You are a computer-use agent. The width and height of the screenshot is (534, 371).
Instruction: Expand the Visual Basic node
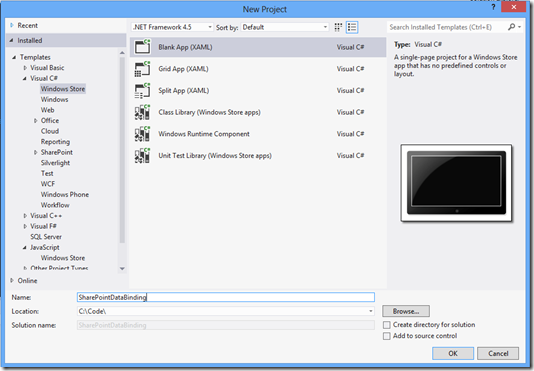tap(25, 68)
